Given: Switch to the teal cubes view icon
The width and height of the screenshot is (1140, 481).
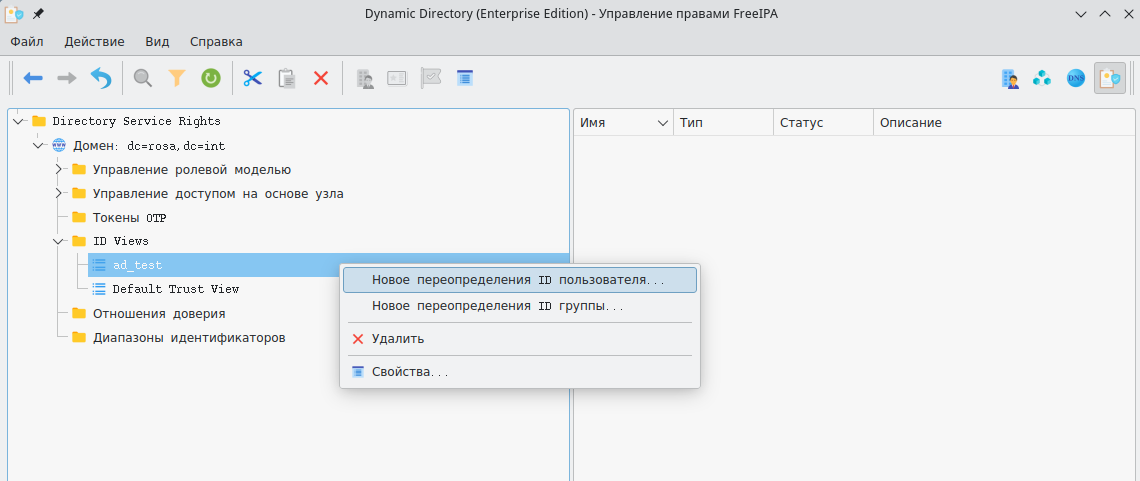Looking at the screenshot, I should pyautogui.click(x=1042, y=78).
